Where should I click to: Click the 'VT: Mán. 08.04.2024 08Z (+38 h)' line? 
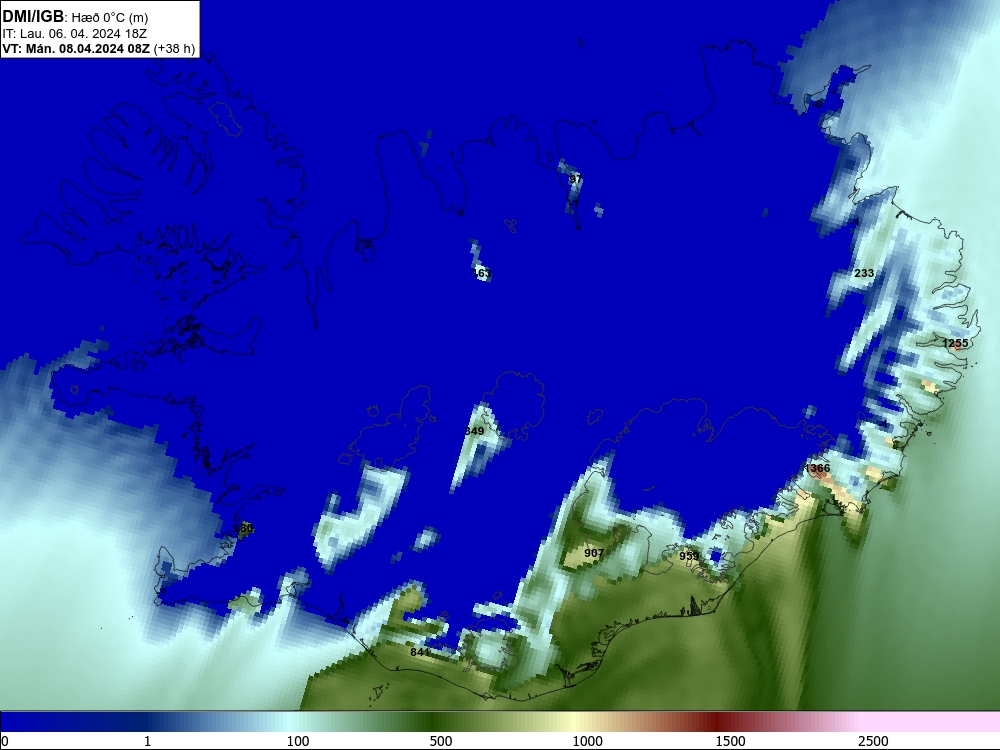(99, 48)
